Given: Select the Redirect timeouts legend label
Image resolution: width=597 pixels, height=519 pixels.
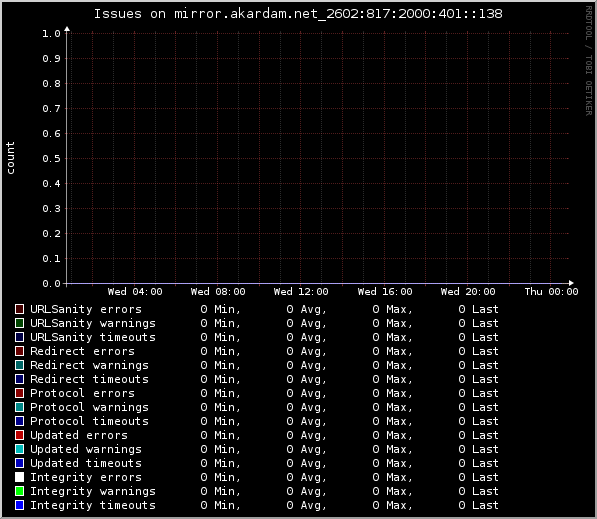Looking at the screenshot, I should (89, 379).
